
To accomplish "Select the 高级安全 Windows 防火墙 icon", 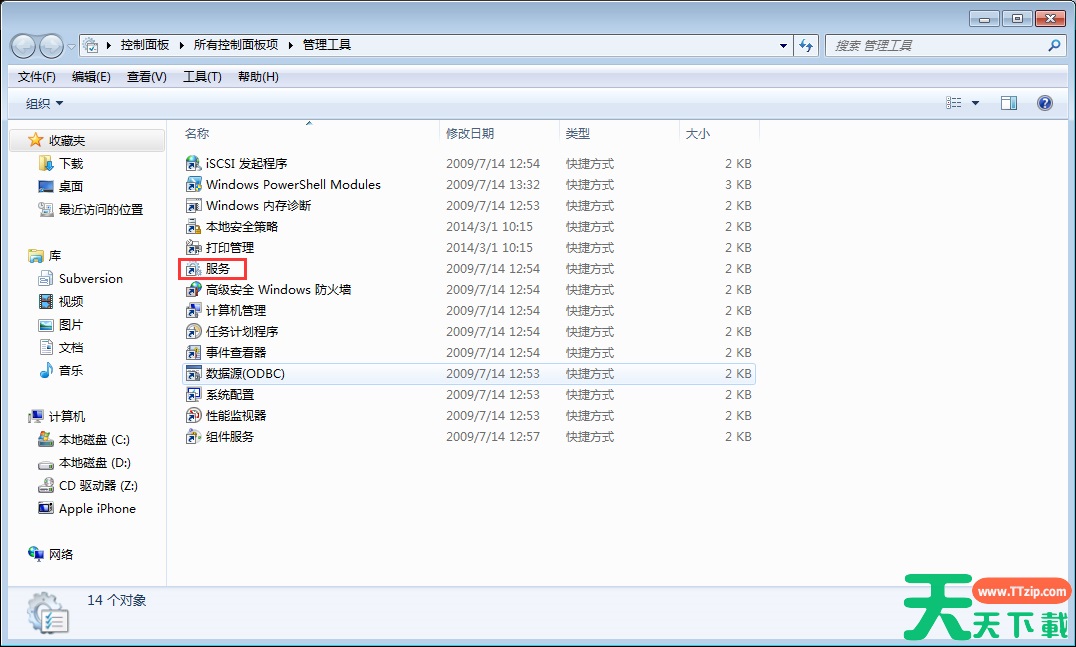I will pyautogui.click(x=194, y=290).
